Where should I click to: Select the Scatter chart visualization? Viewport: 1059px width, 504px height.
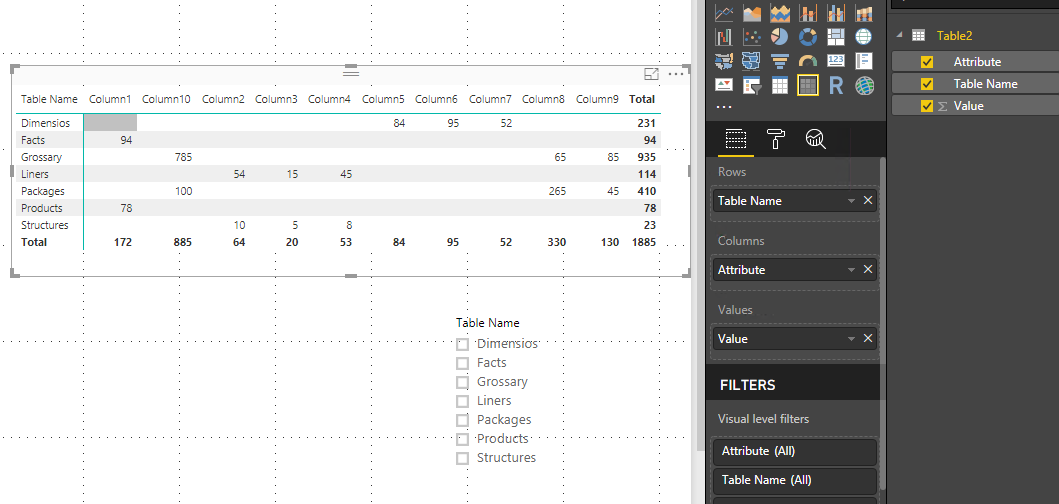point(752,36)
